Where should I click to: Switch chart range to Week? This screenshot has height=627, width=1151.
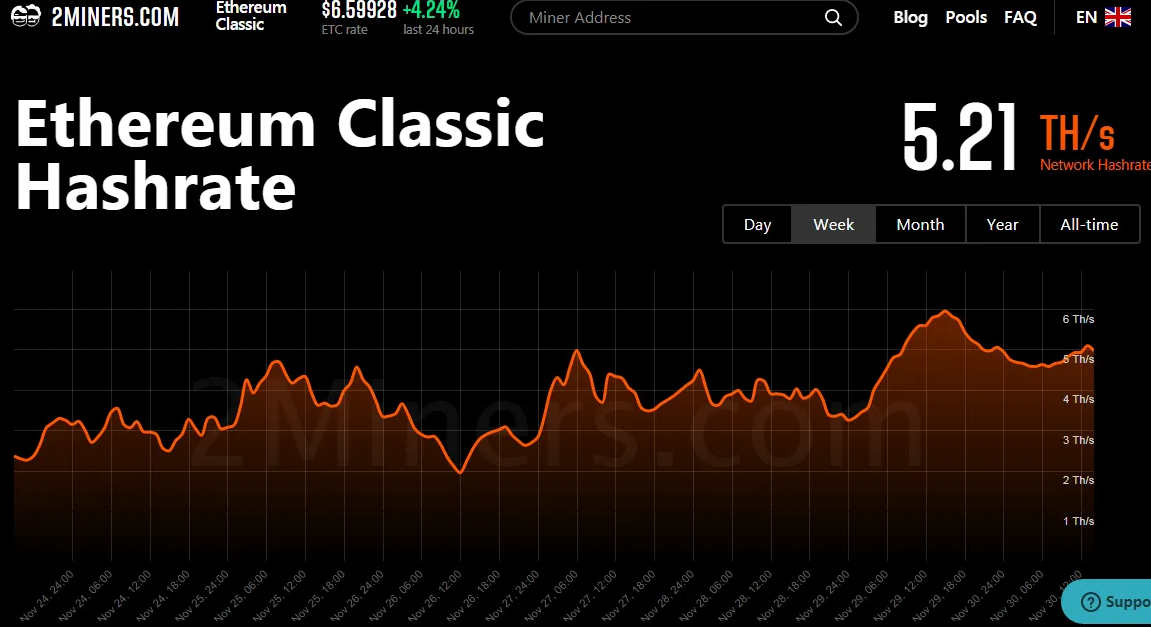click(833, 225)
